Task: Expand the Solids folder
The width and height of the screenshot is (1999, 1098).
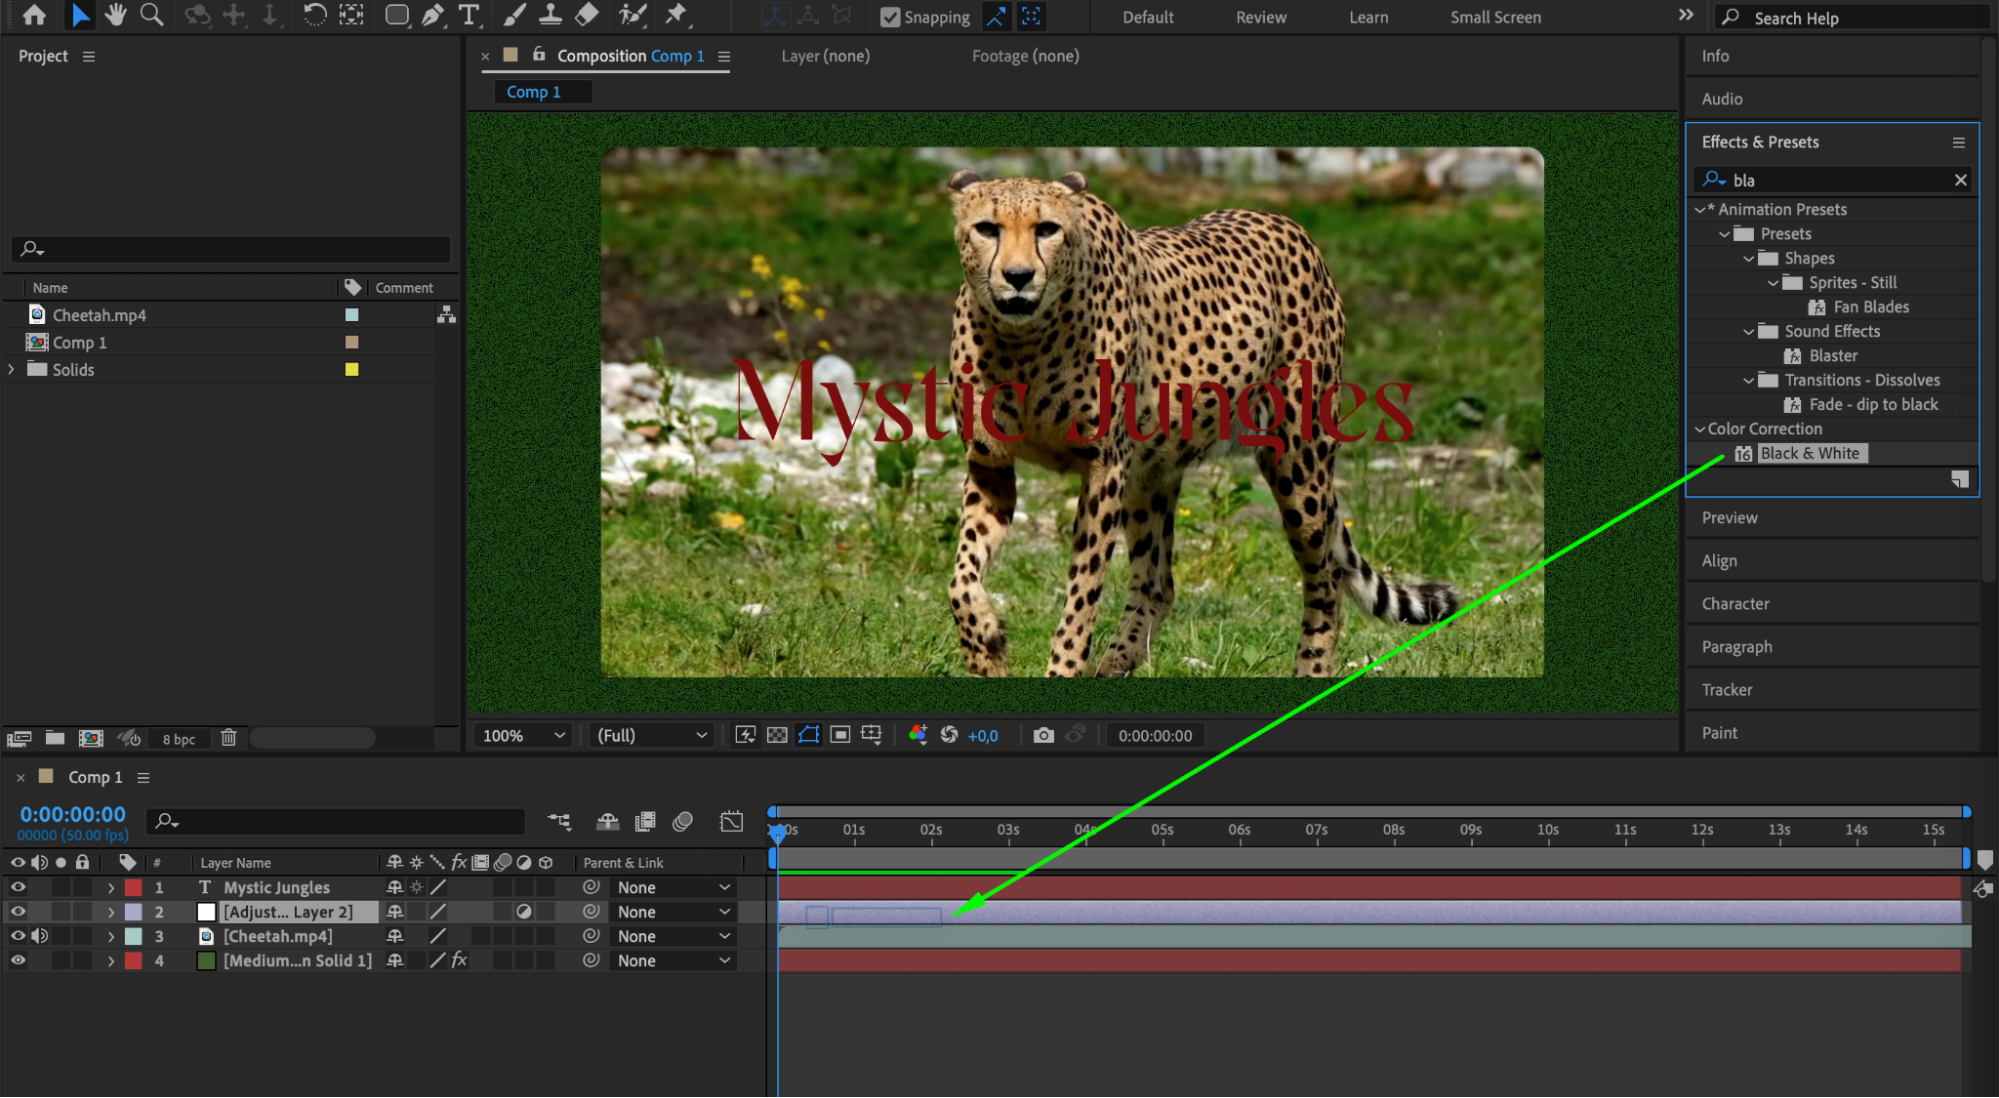Action: tap(12, 369)
